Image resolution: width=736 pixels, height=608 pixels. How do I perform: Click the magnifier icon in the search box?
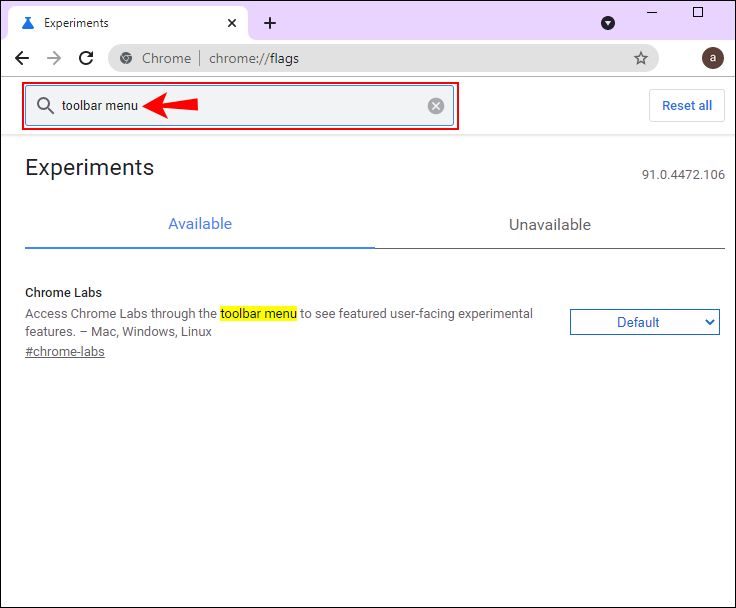tap(45, 106)
